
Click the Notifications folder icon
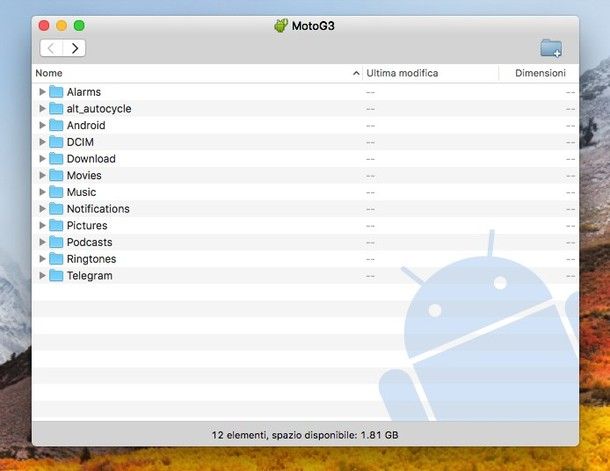tap(56, 209)
